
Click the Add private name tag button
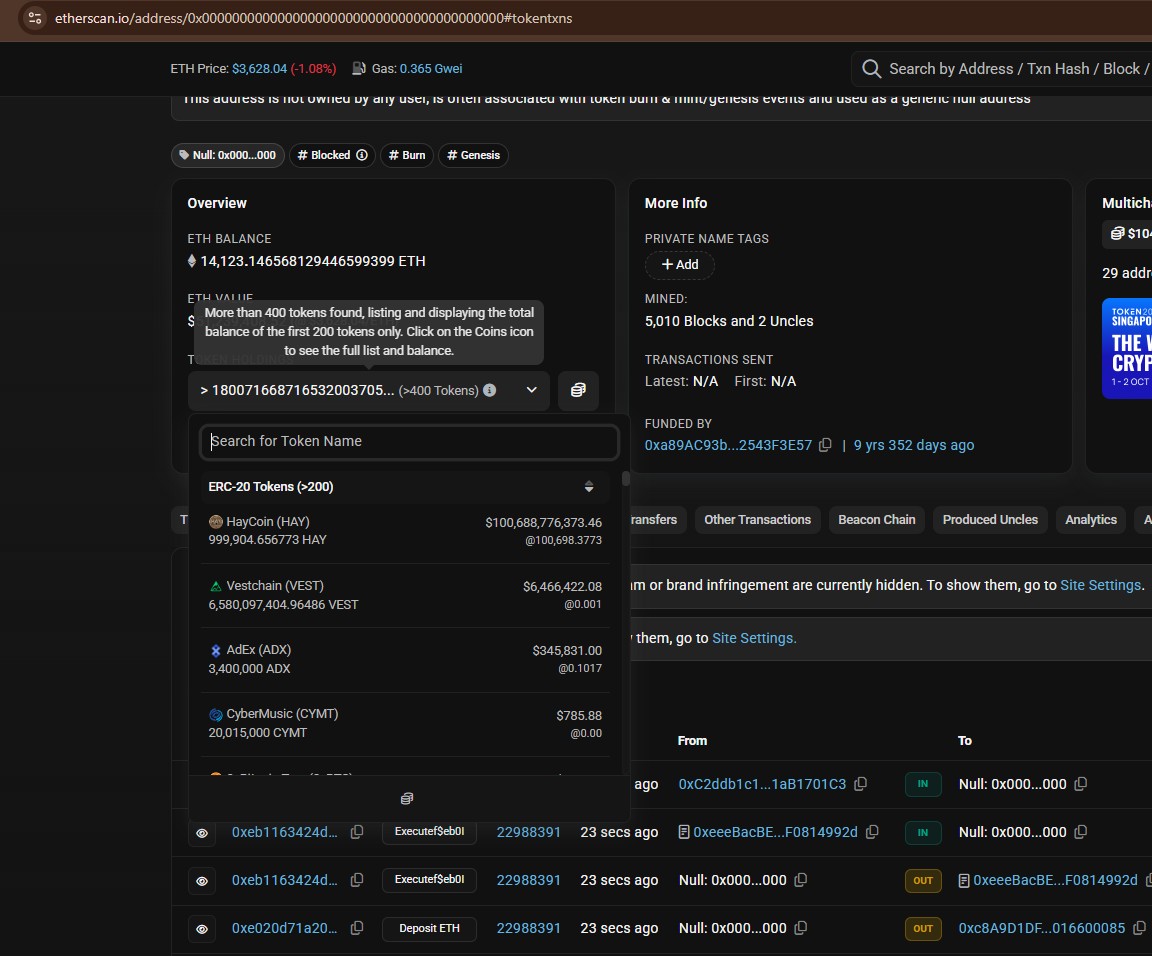[680, 265]
